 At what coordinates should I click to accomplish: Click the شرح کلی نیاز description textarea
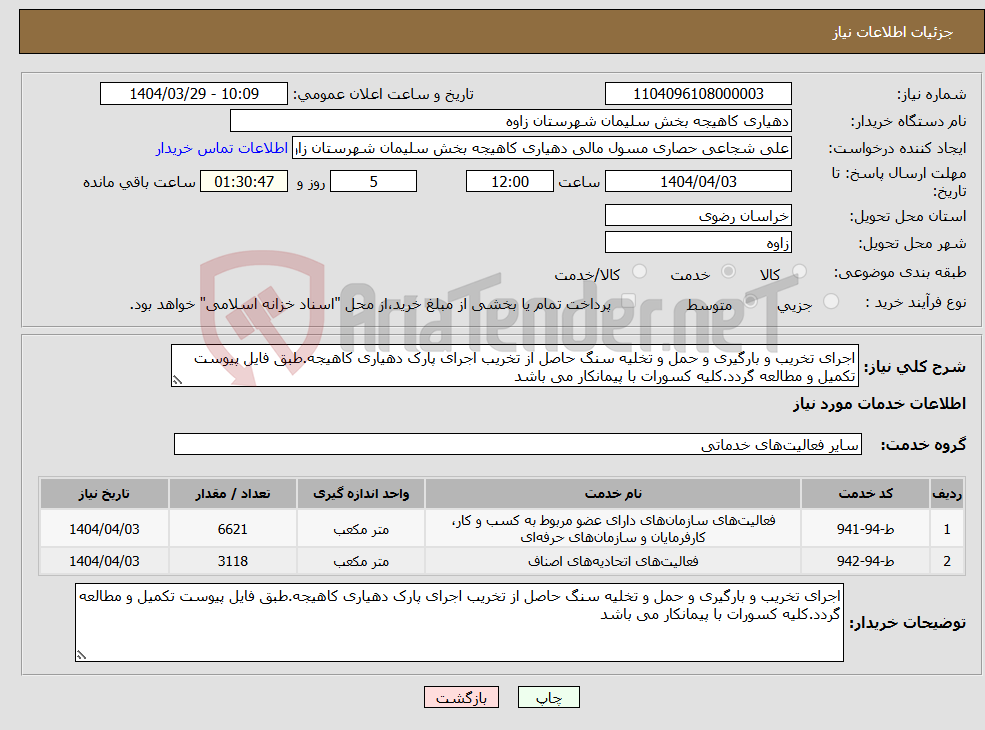(514, 366)
